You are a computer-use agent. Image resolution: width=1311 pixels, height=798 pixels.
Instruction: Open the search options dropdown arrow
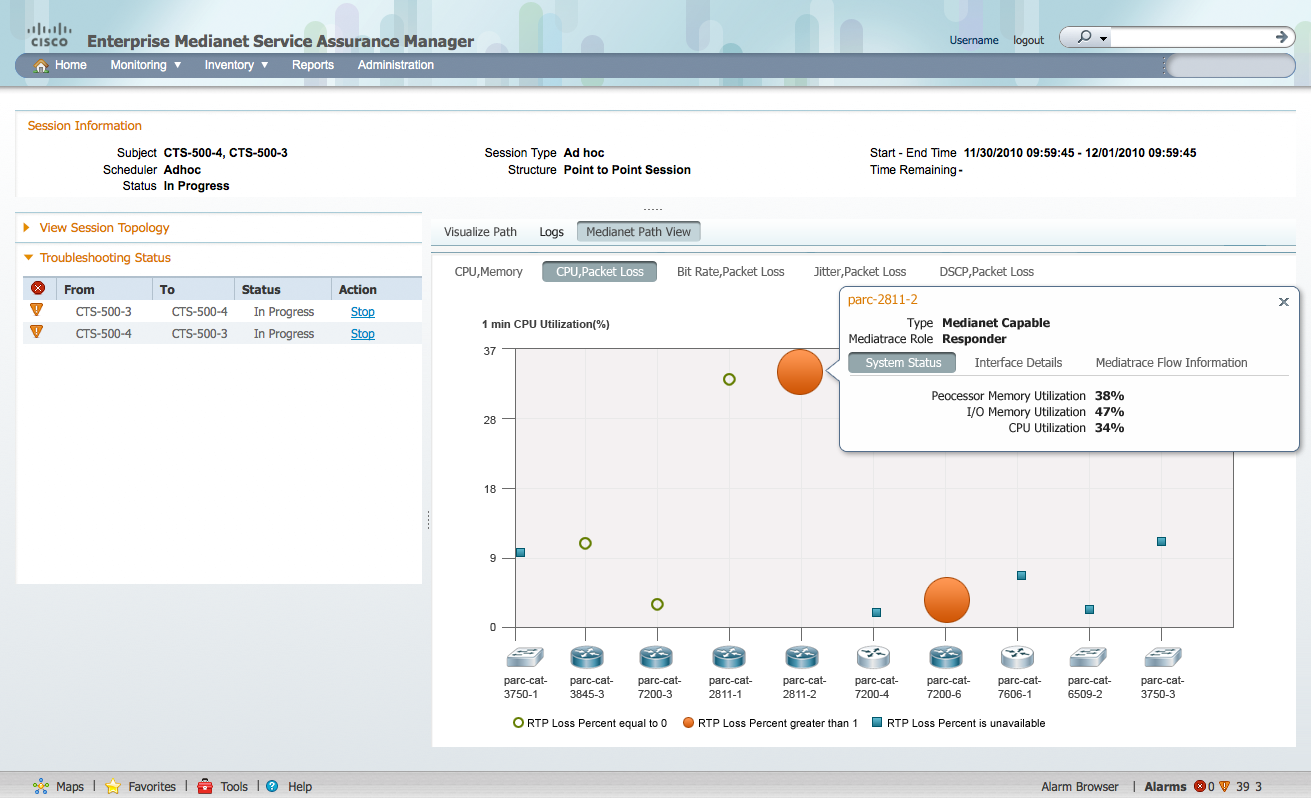coord(1103,39)
